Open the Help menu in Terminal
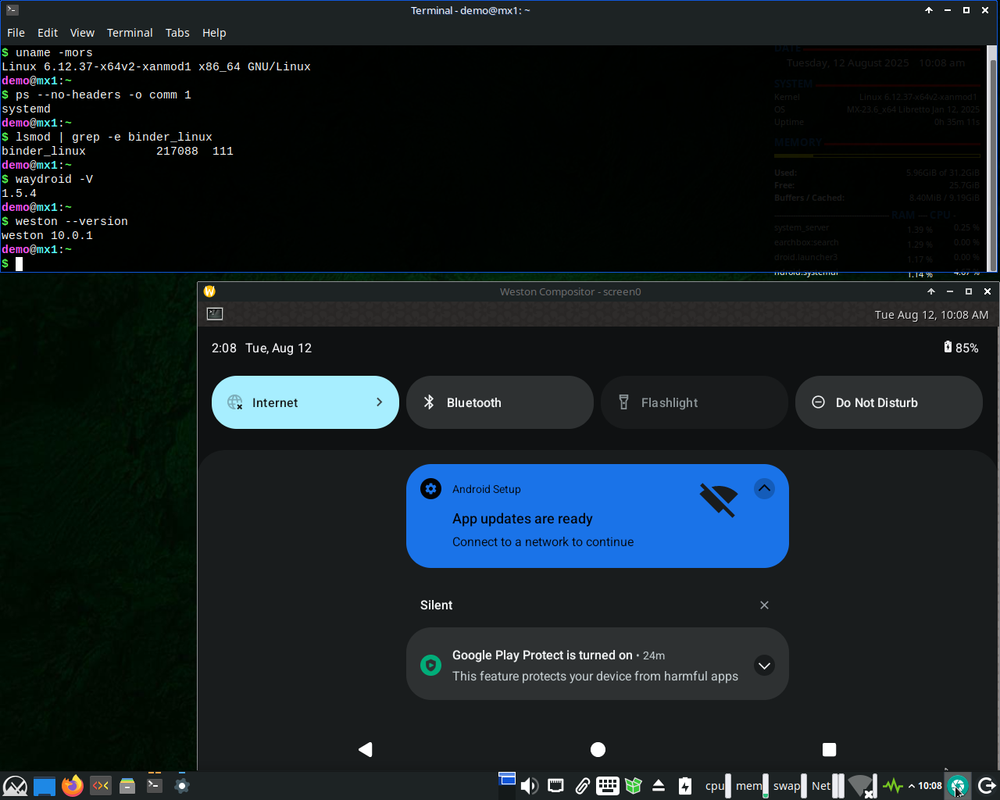Image resolution: width=1000 pixels, height=800 pixels. (214, 33)
